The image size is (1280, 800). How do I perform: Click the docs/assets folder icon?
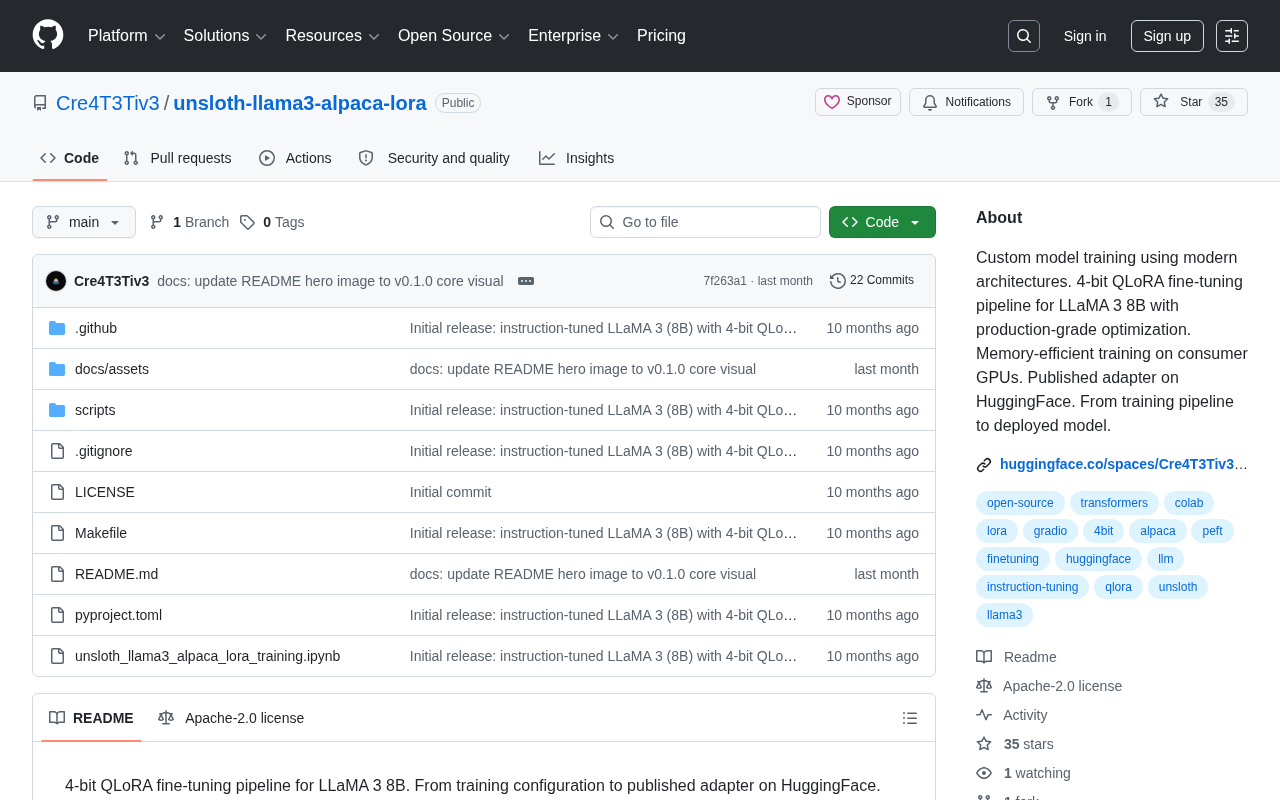tap(57, 369)
